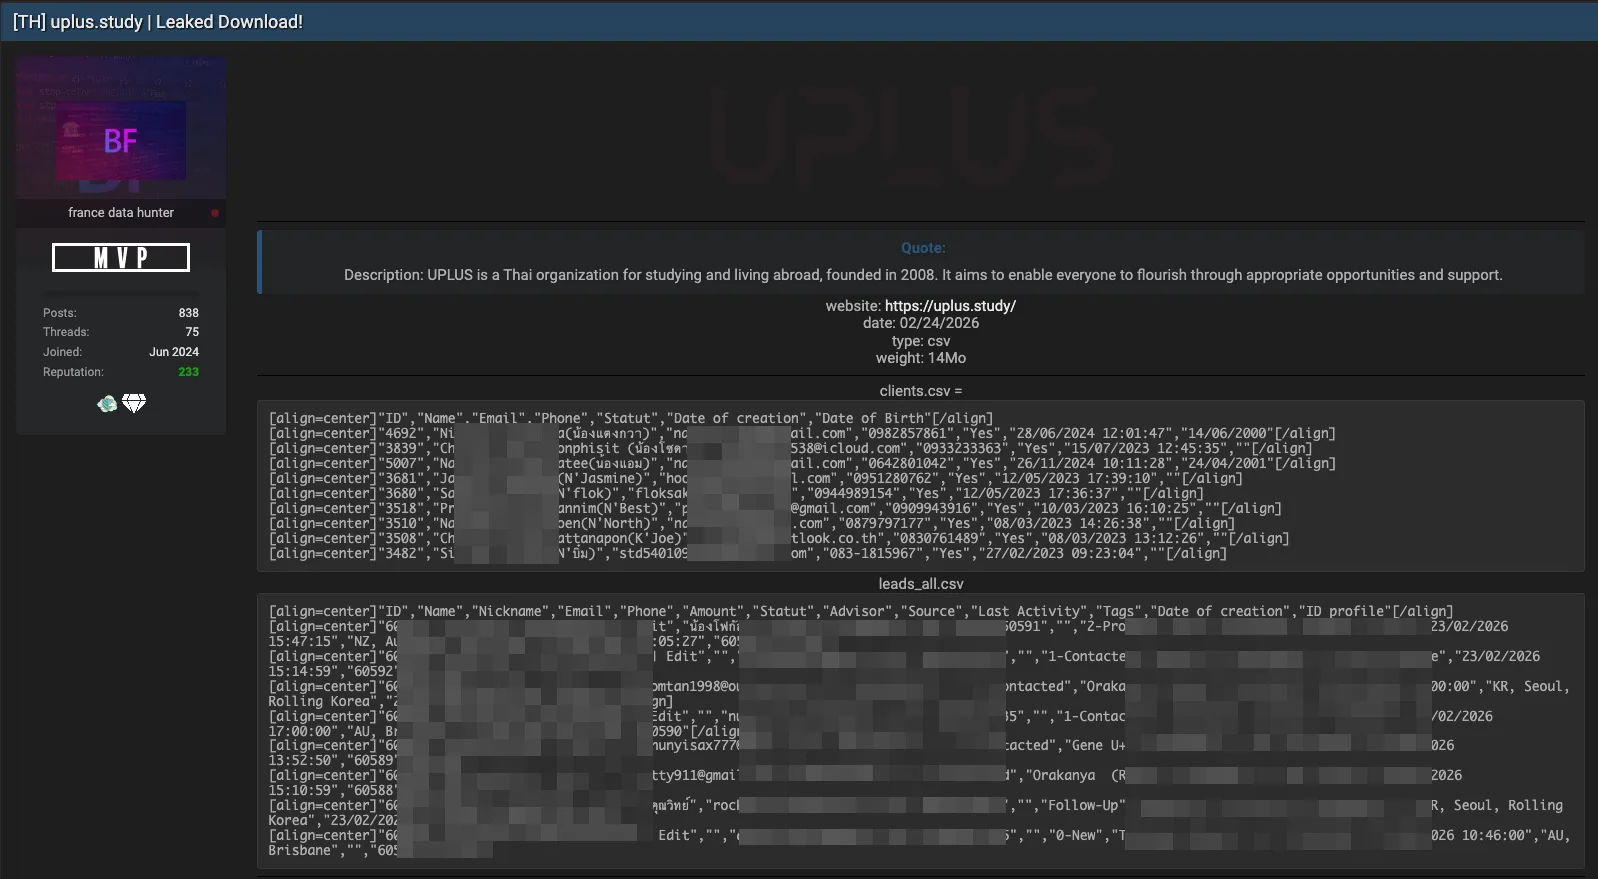Click the white diamond award icon

point(134,403)
